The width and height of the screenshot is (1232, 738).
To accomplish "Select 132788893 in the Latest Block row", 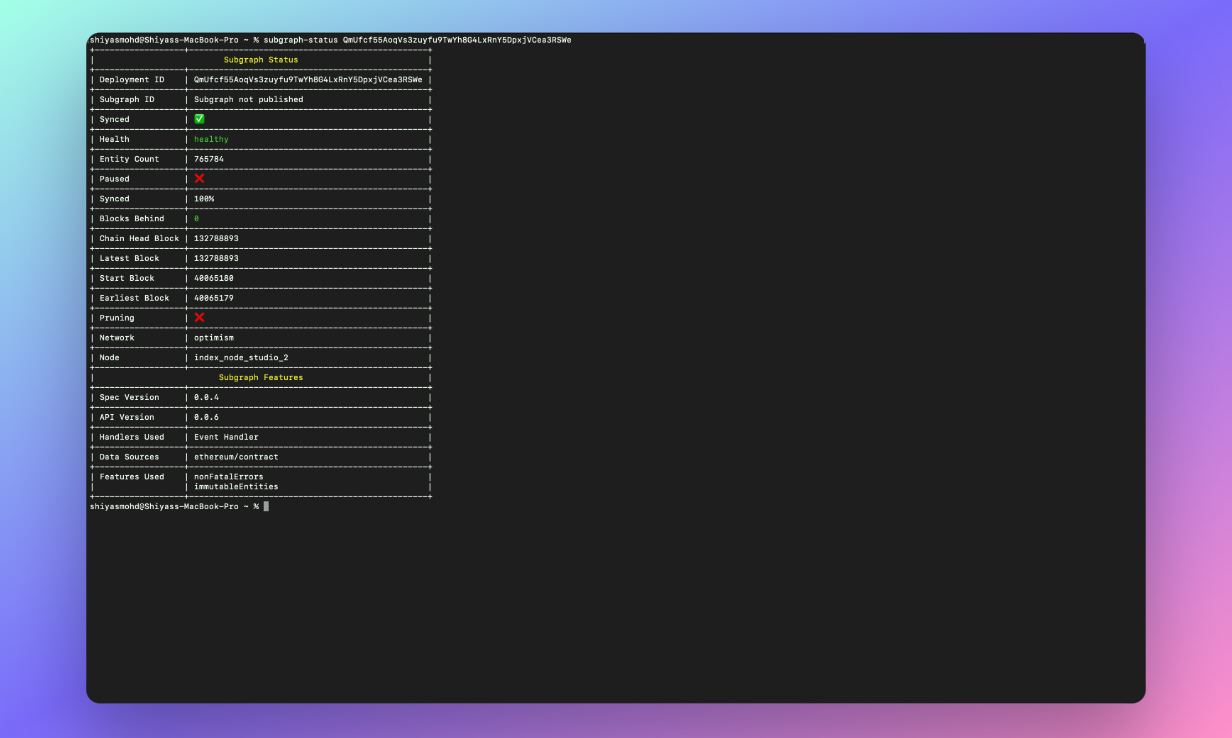I will 216,258.
